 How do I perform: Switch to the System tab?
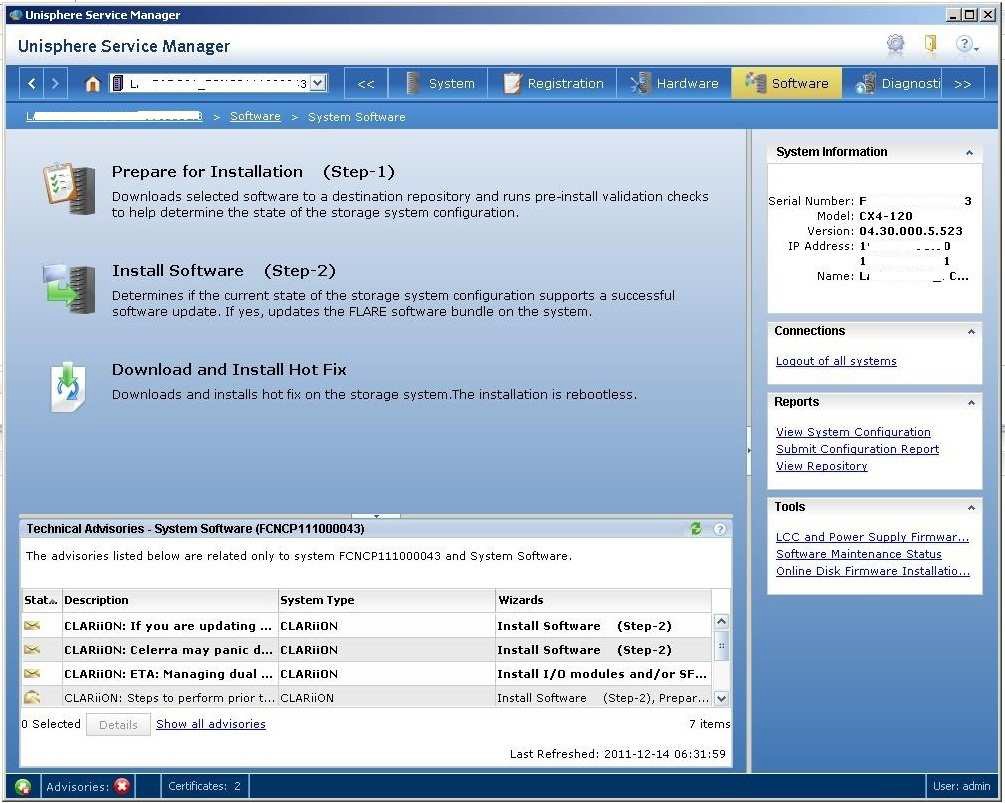[x=440, y=83]
